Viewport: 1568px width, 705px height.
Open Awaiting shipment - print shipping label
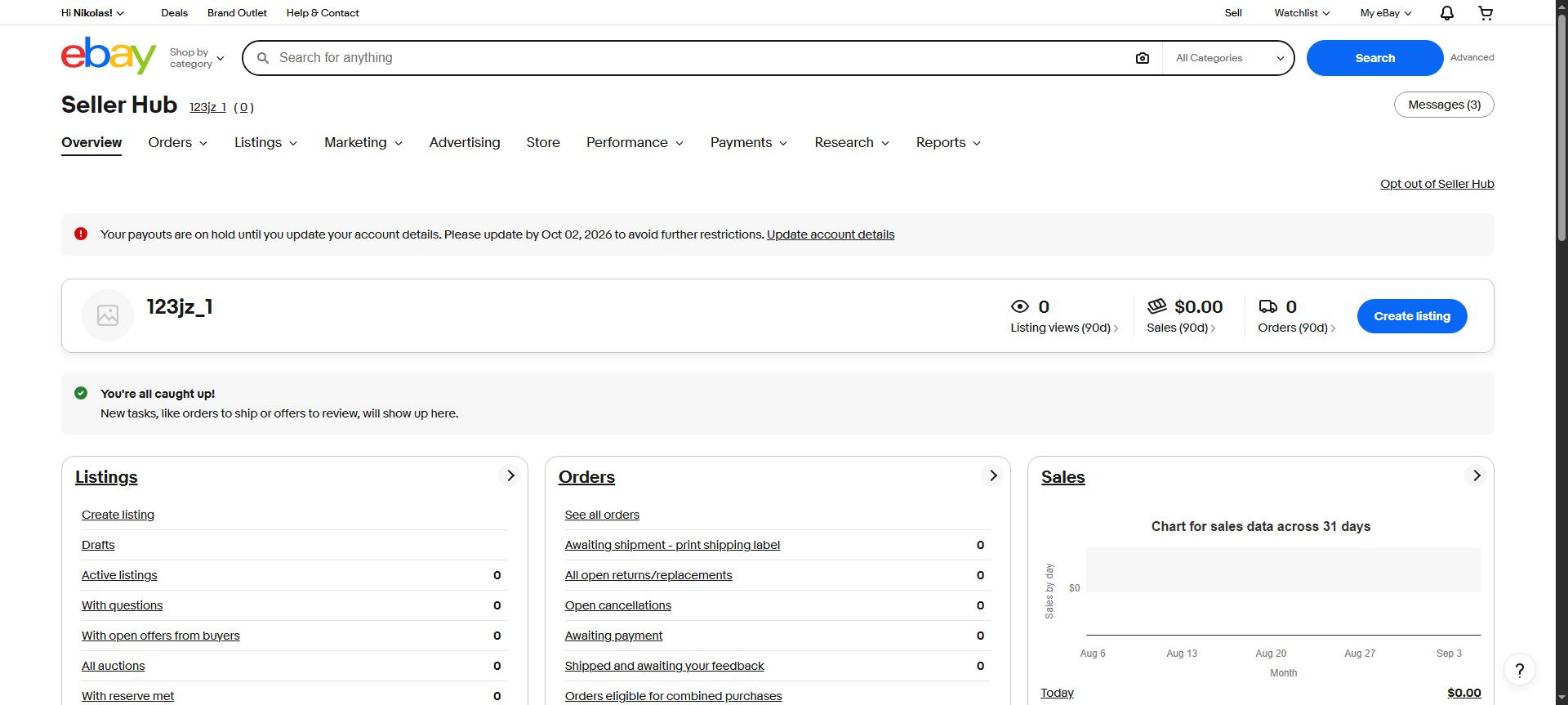(x=672, y=545)
